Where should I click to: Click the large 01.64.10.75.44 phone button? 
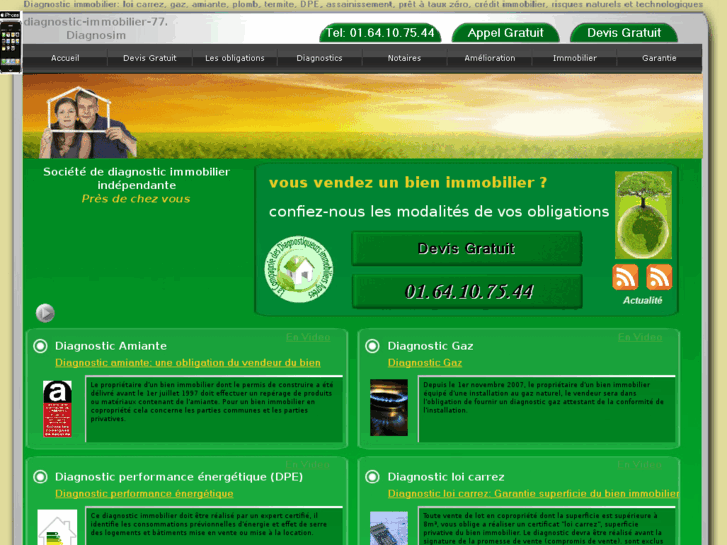click(x=467, y=291)
